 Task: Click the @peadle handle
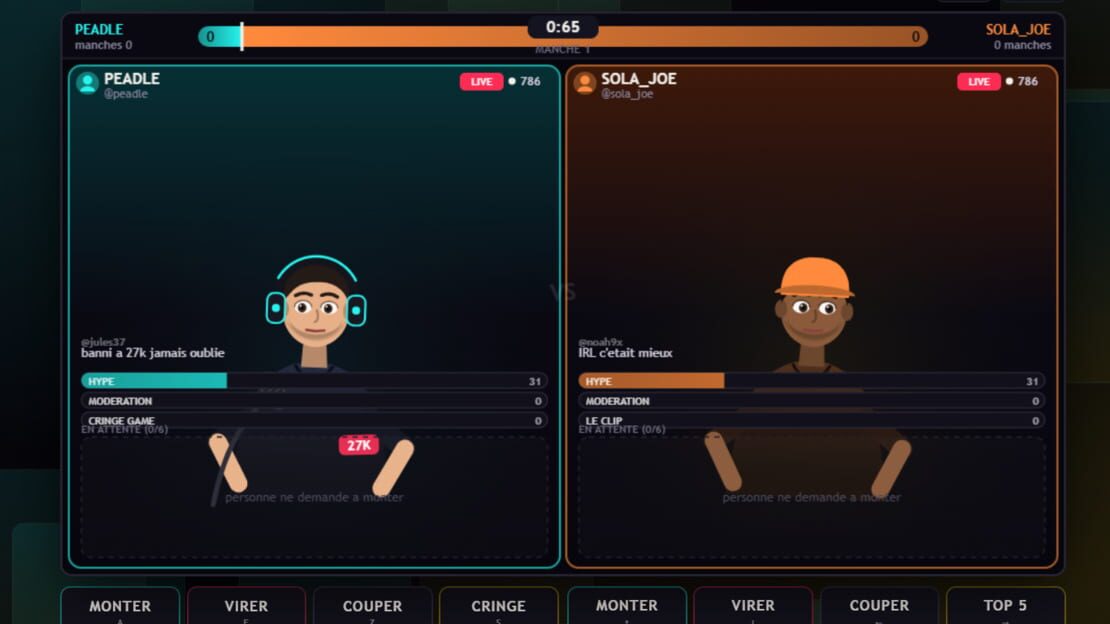click(x=126, y=93)
